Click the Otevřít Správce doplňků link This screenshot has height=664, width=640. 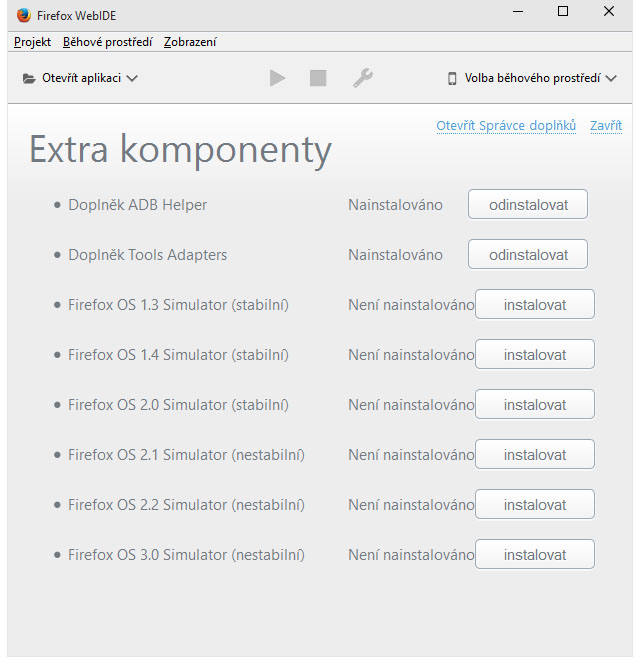pyautogui.click(x=506, y=126)
